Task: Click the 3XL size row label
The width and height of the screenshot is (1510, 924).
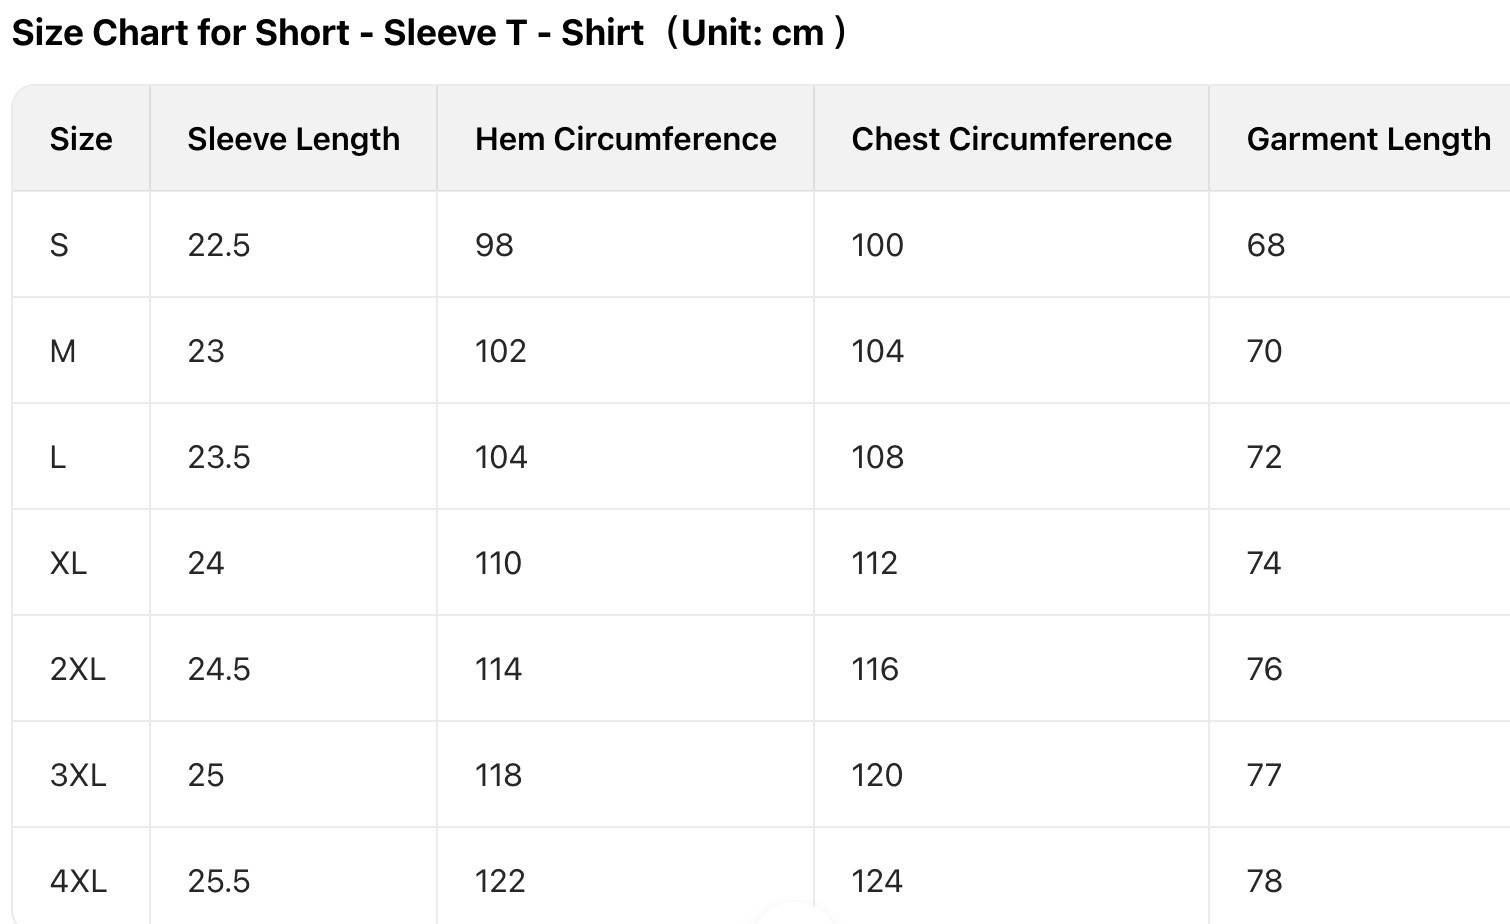Action: [x=77, y=775]
